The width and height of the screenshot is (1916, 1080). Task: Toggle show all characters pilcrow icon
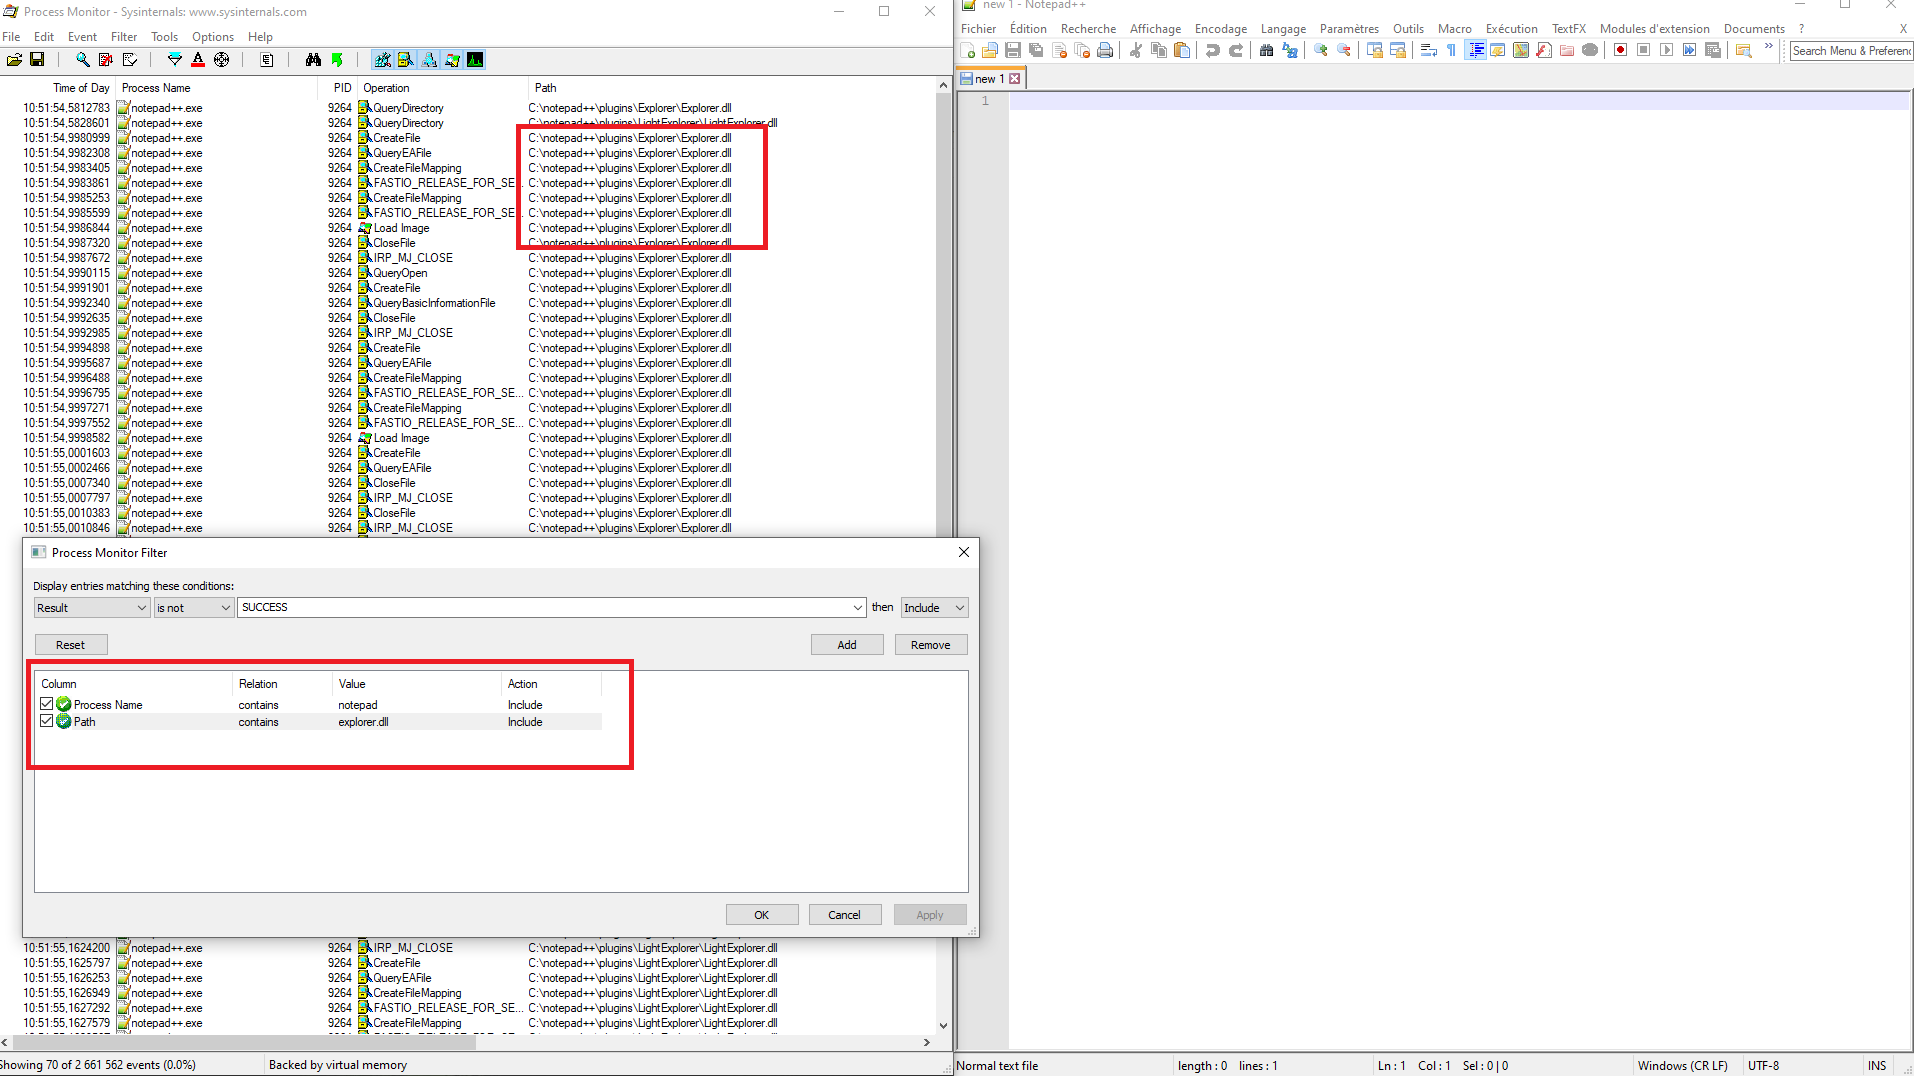point(1452,51)
